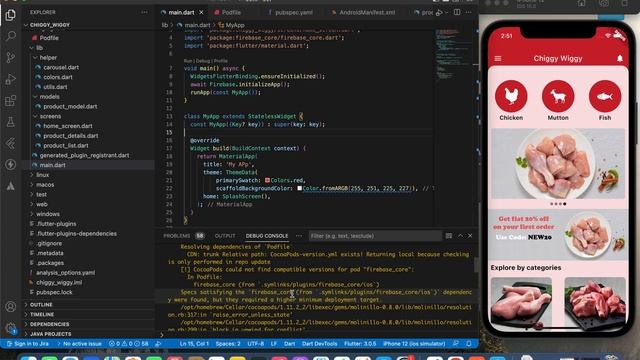Click the panel more tabs ellipsis
640x360 pixels.
point(299,236)
